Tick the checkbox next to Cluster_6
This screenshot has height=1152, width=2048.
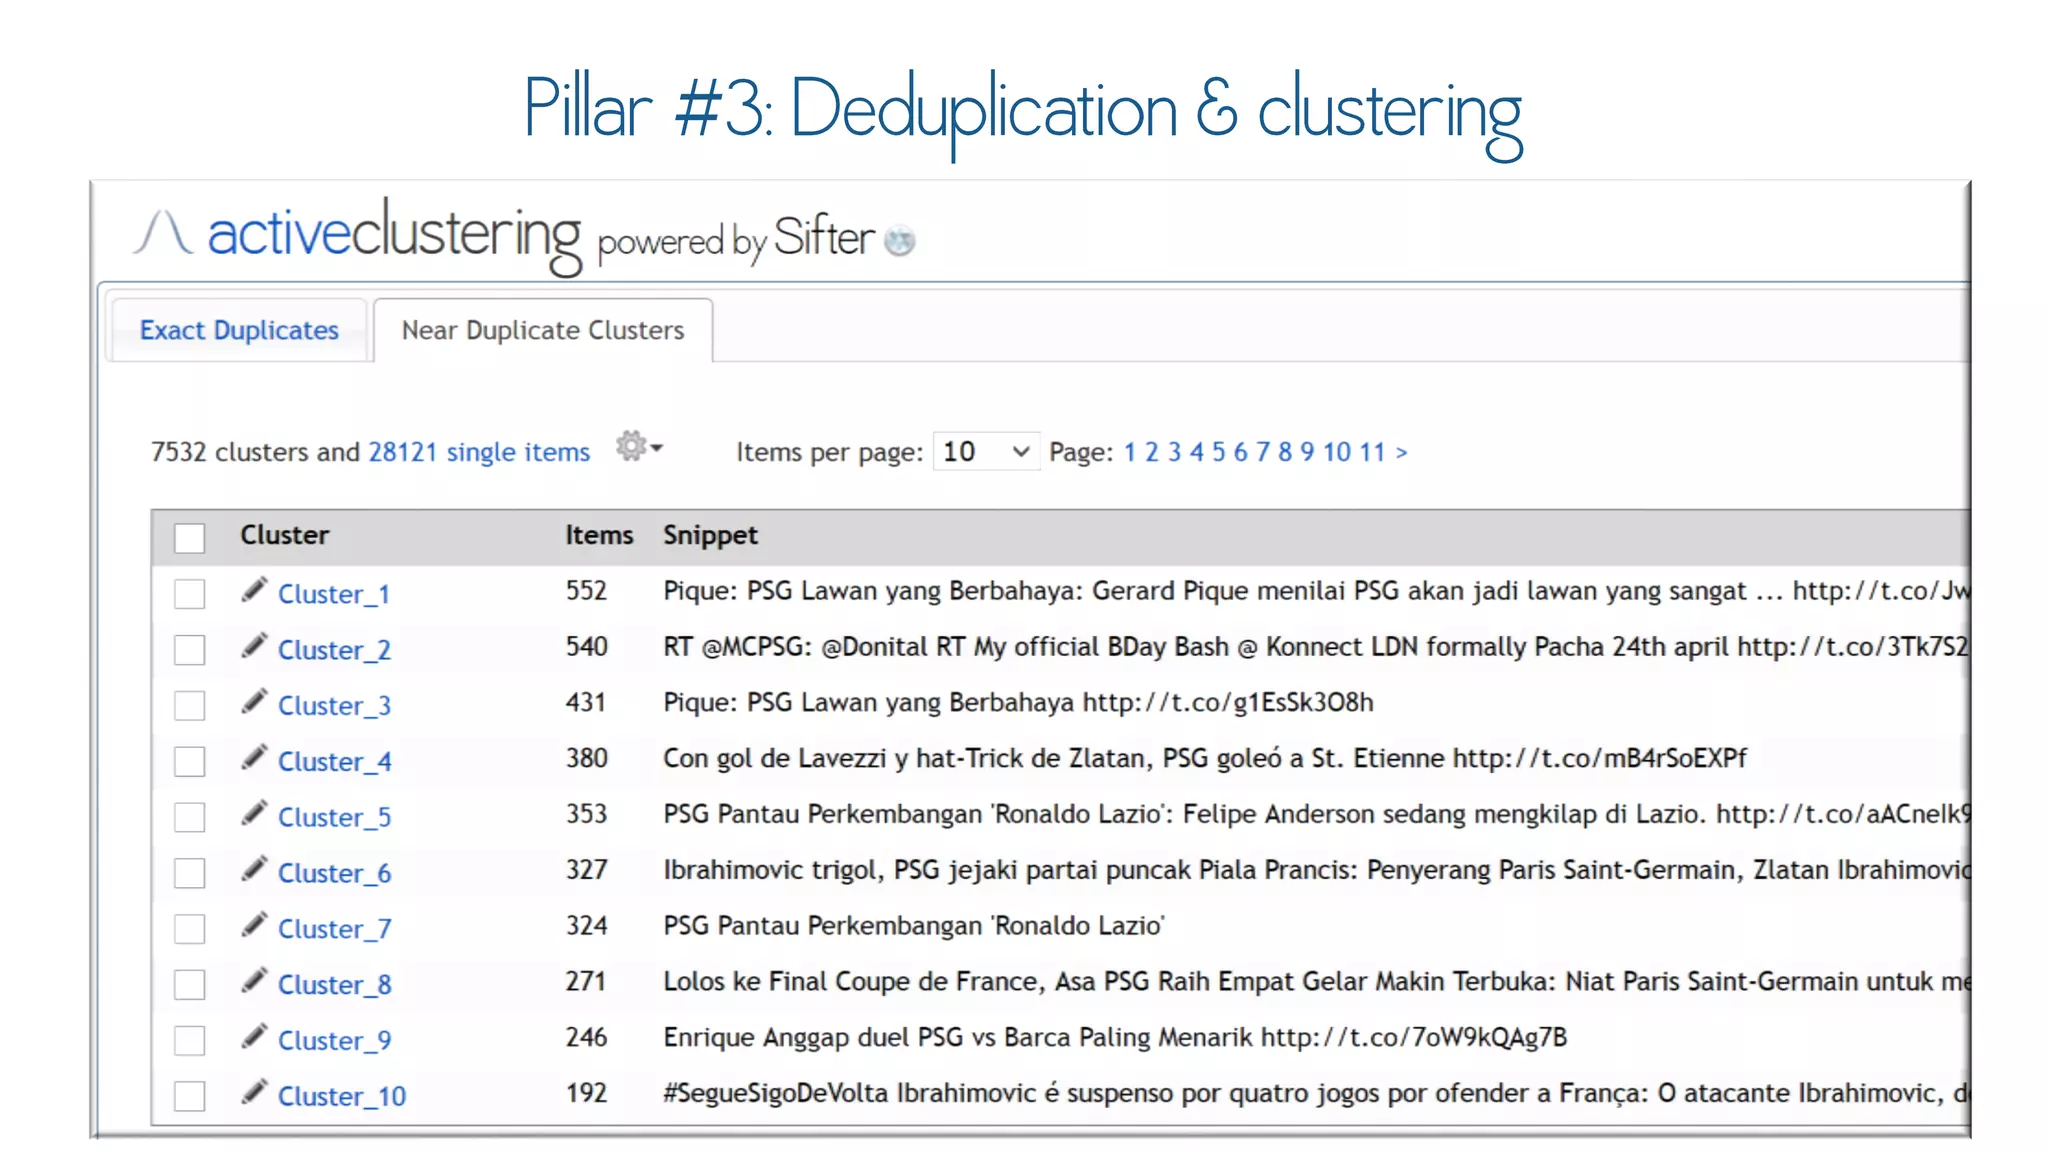pos(189,874)
